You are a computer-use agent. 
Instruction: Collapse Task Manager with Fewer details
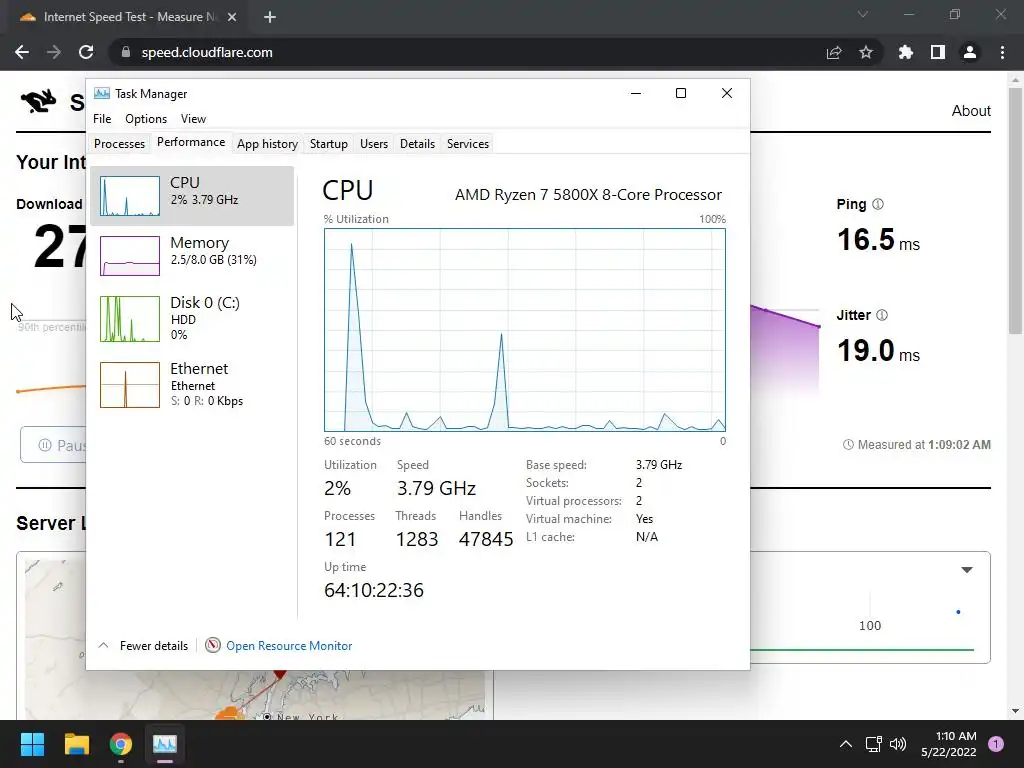coord(143,645)
